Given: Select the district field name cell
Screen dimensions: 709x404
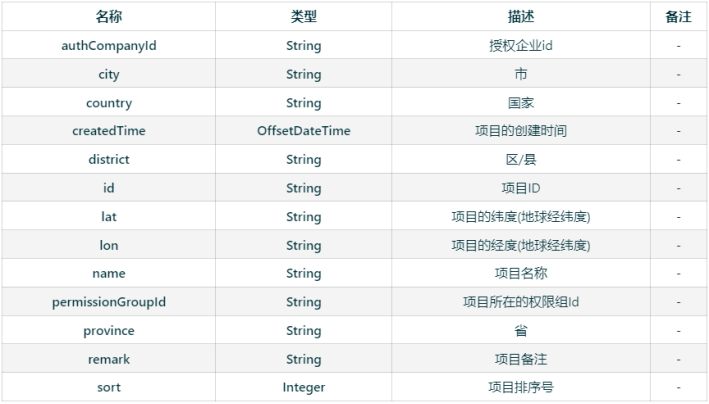Looking at the screenshot, I should (109, 160).
